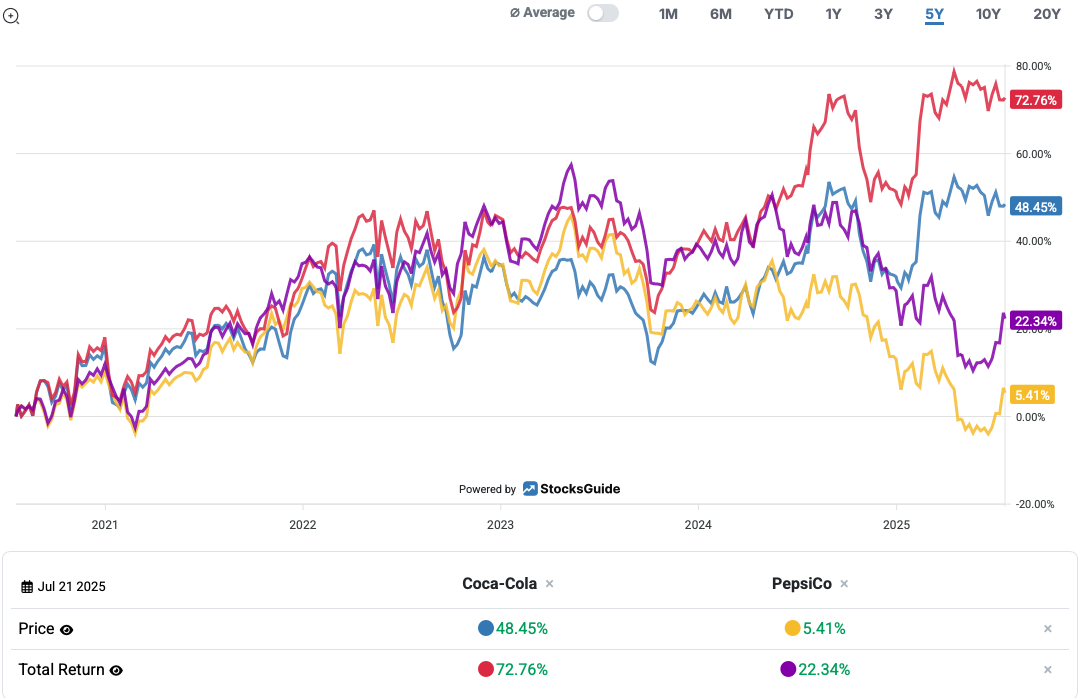Viewport: 1085px width, 698px height.
Task: Toggle the Average switch
Action: pos(603,13)
